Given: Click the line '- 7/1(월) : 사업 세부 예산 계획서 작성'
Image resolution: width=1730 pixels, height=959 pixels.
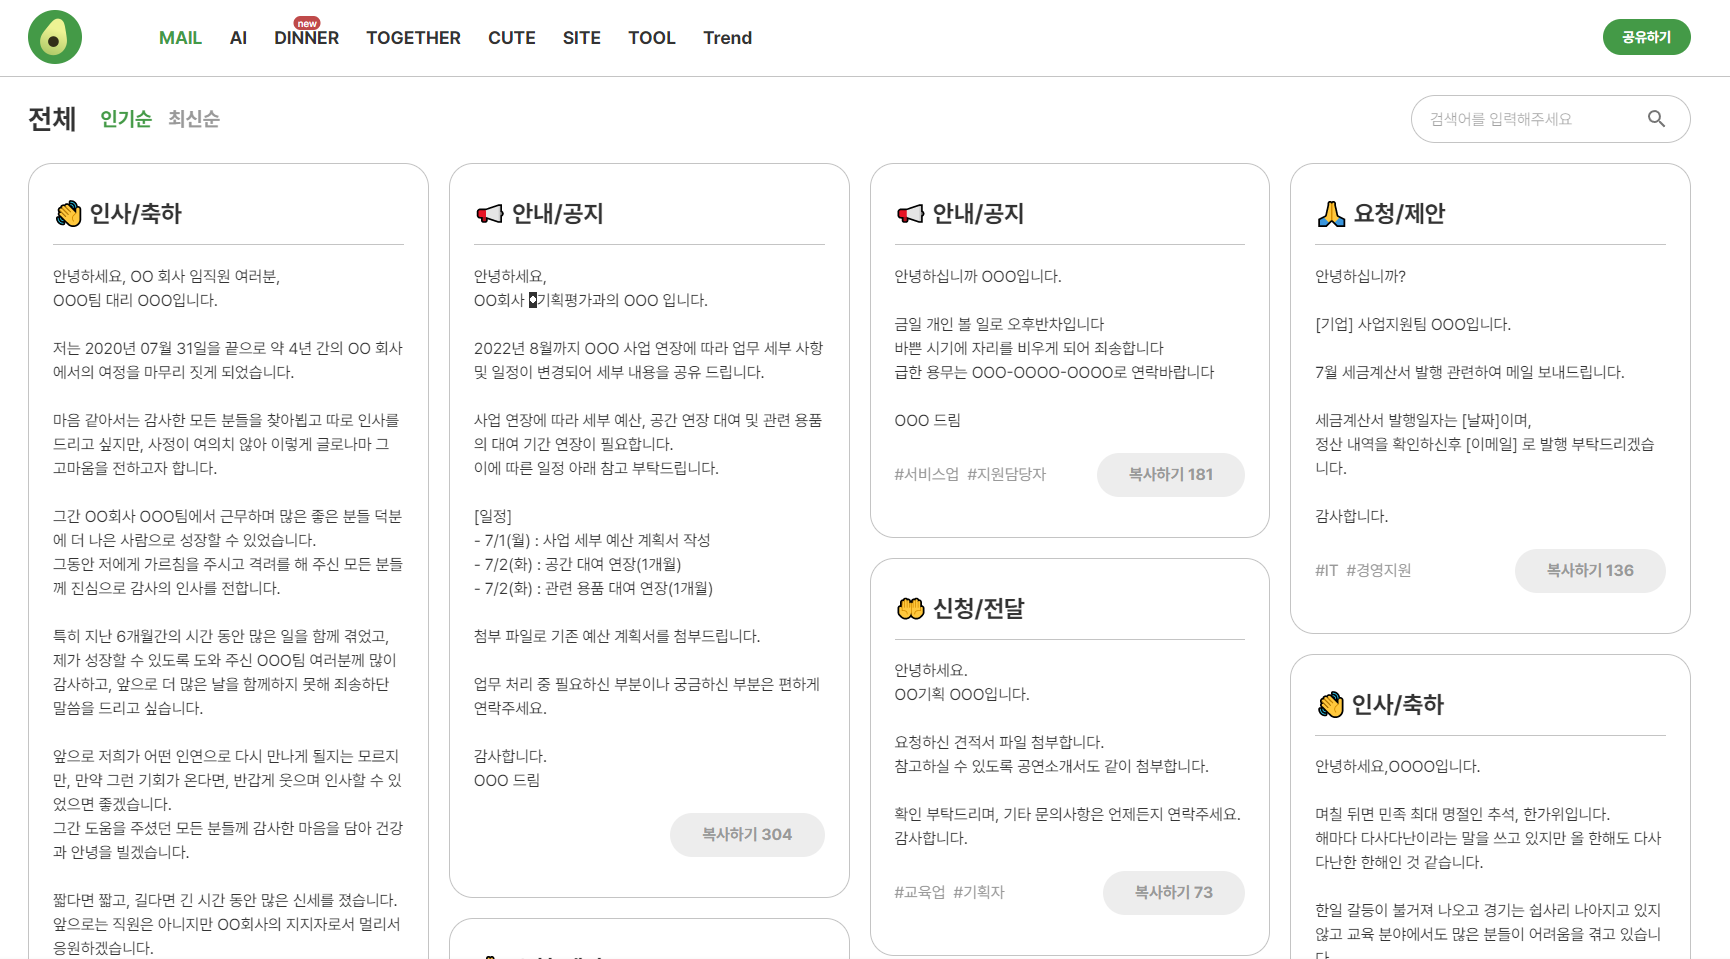Looking at the screenshot, I should click(x=592, y=540).
